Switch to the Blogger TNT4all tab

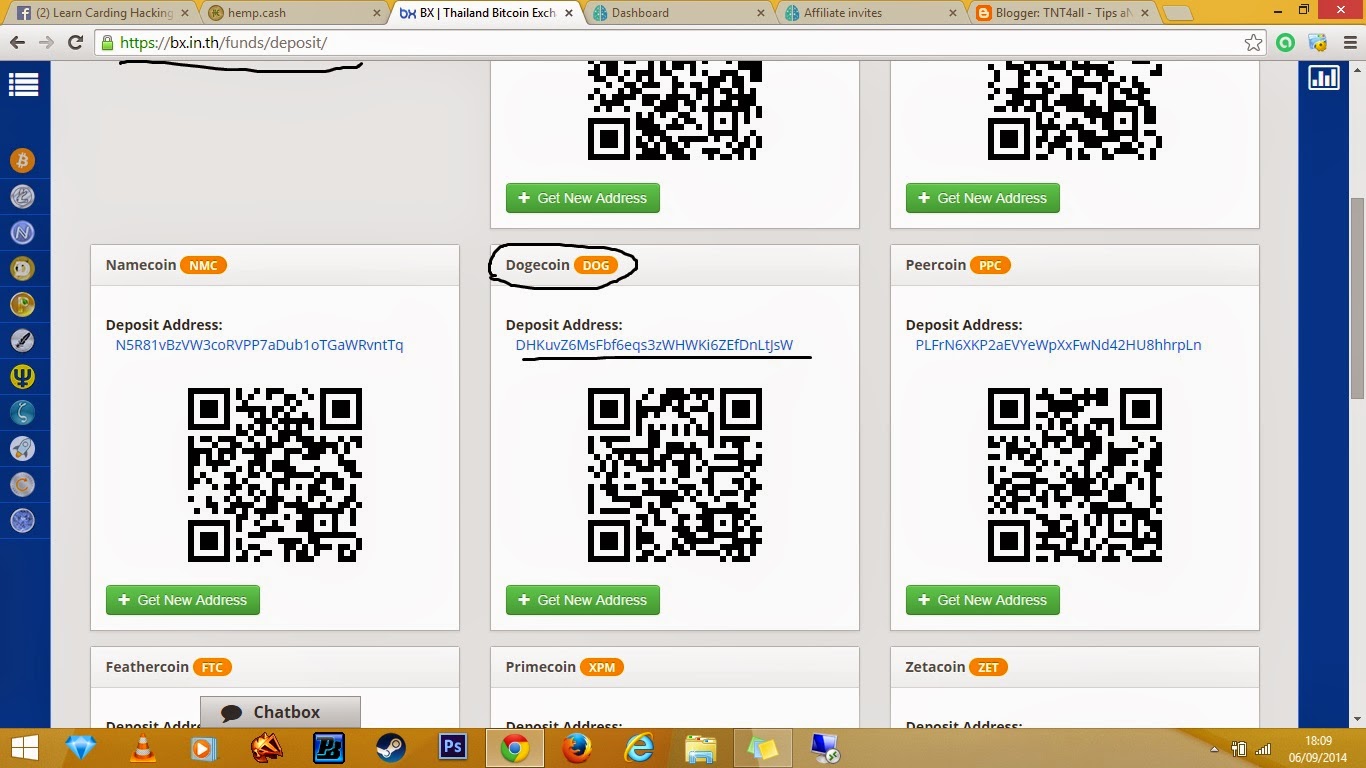[1061, 13]
